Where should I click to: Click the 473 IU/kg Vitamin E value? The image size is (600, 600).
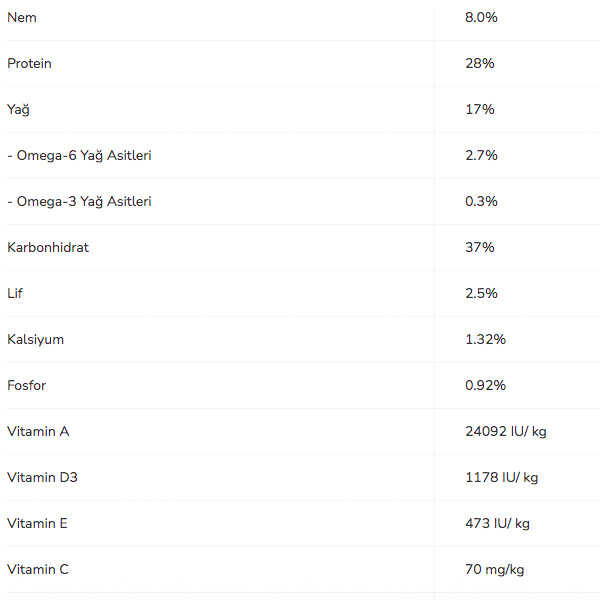coord(497,524)
